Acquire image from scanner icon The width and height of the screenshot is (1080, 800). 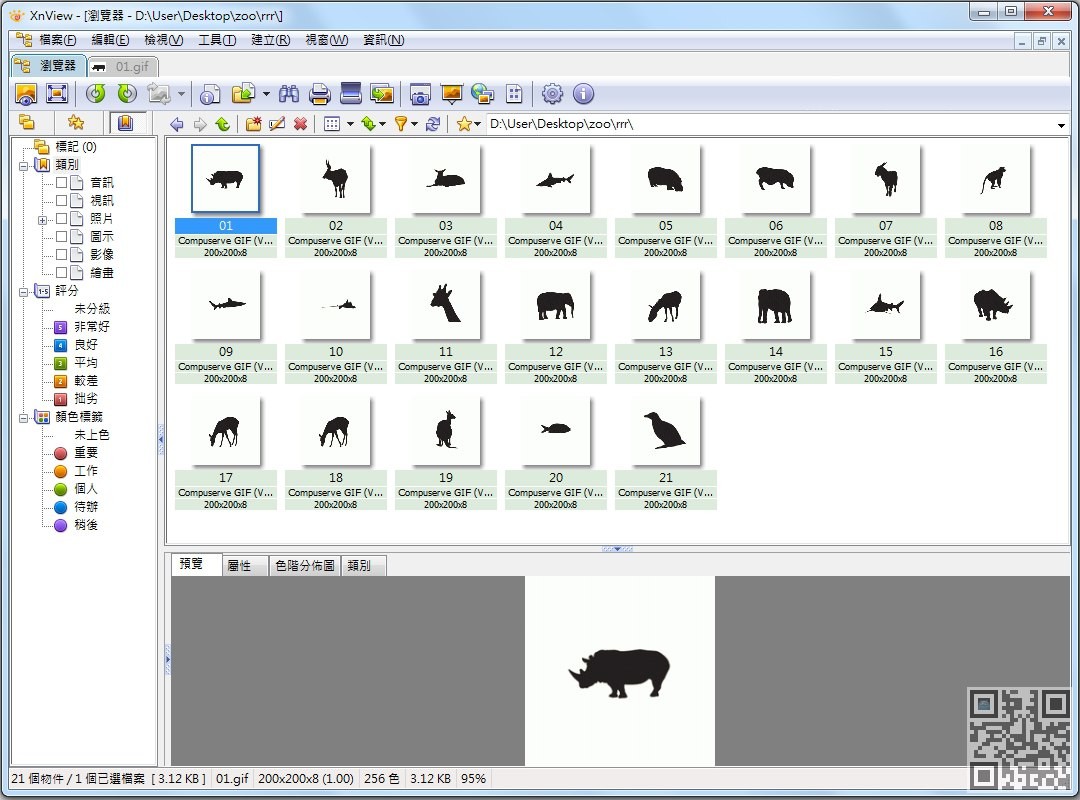351,94
